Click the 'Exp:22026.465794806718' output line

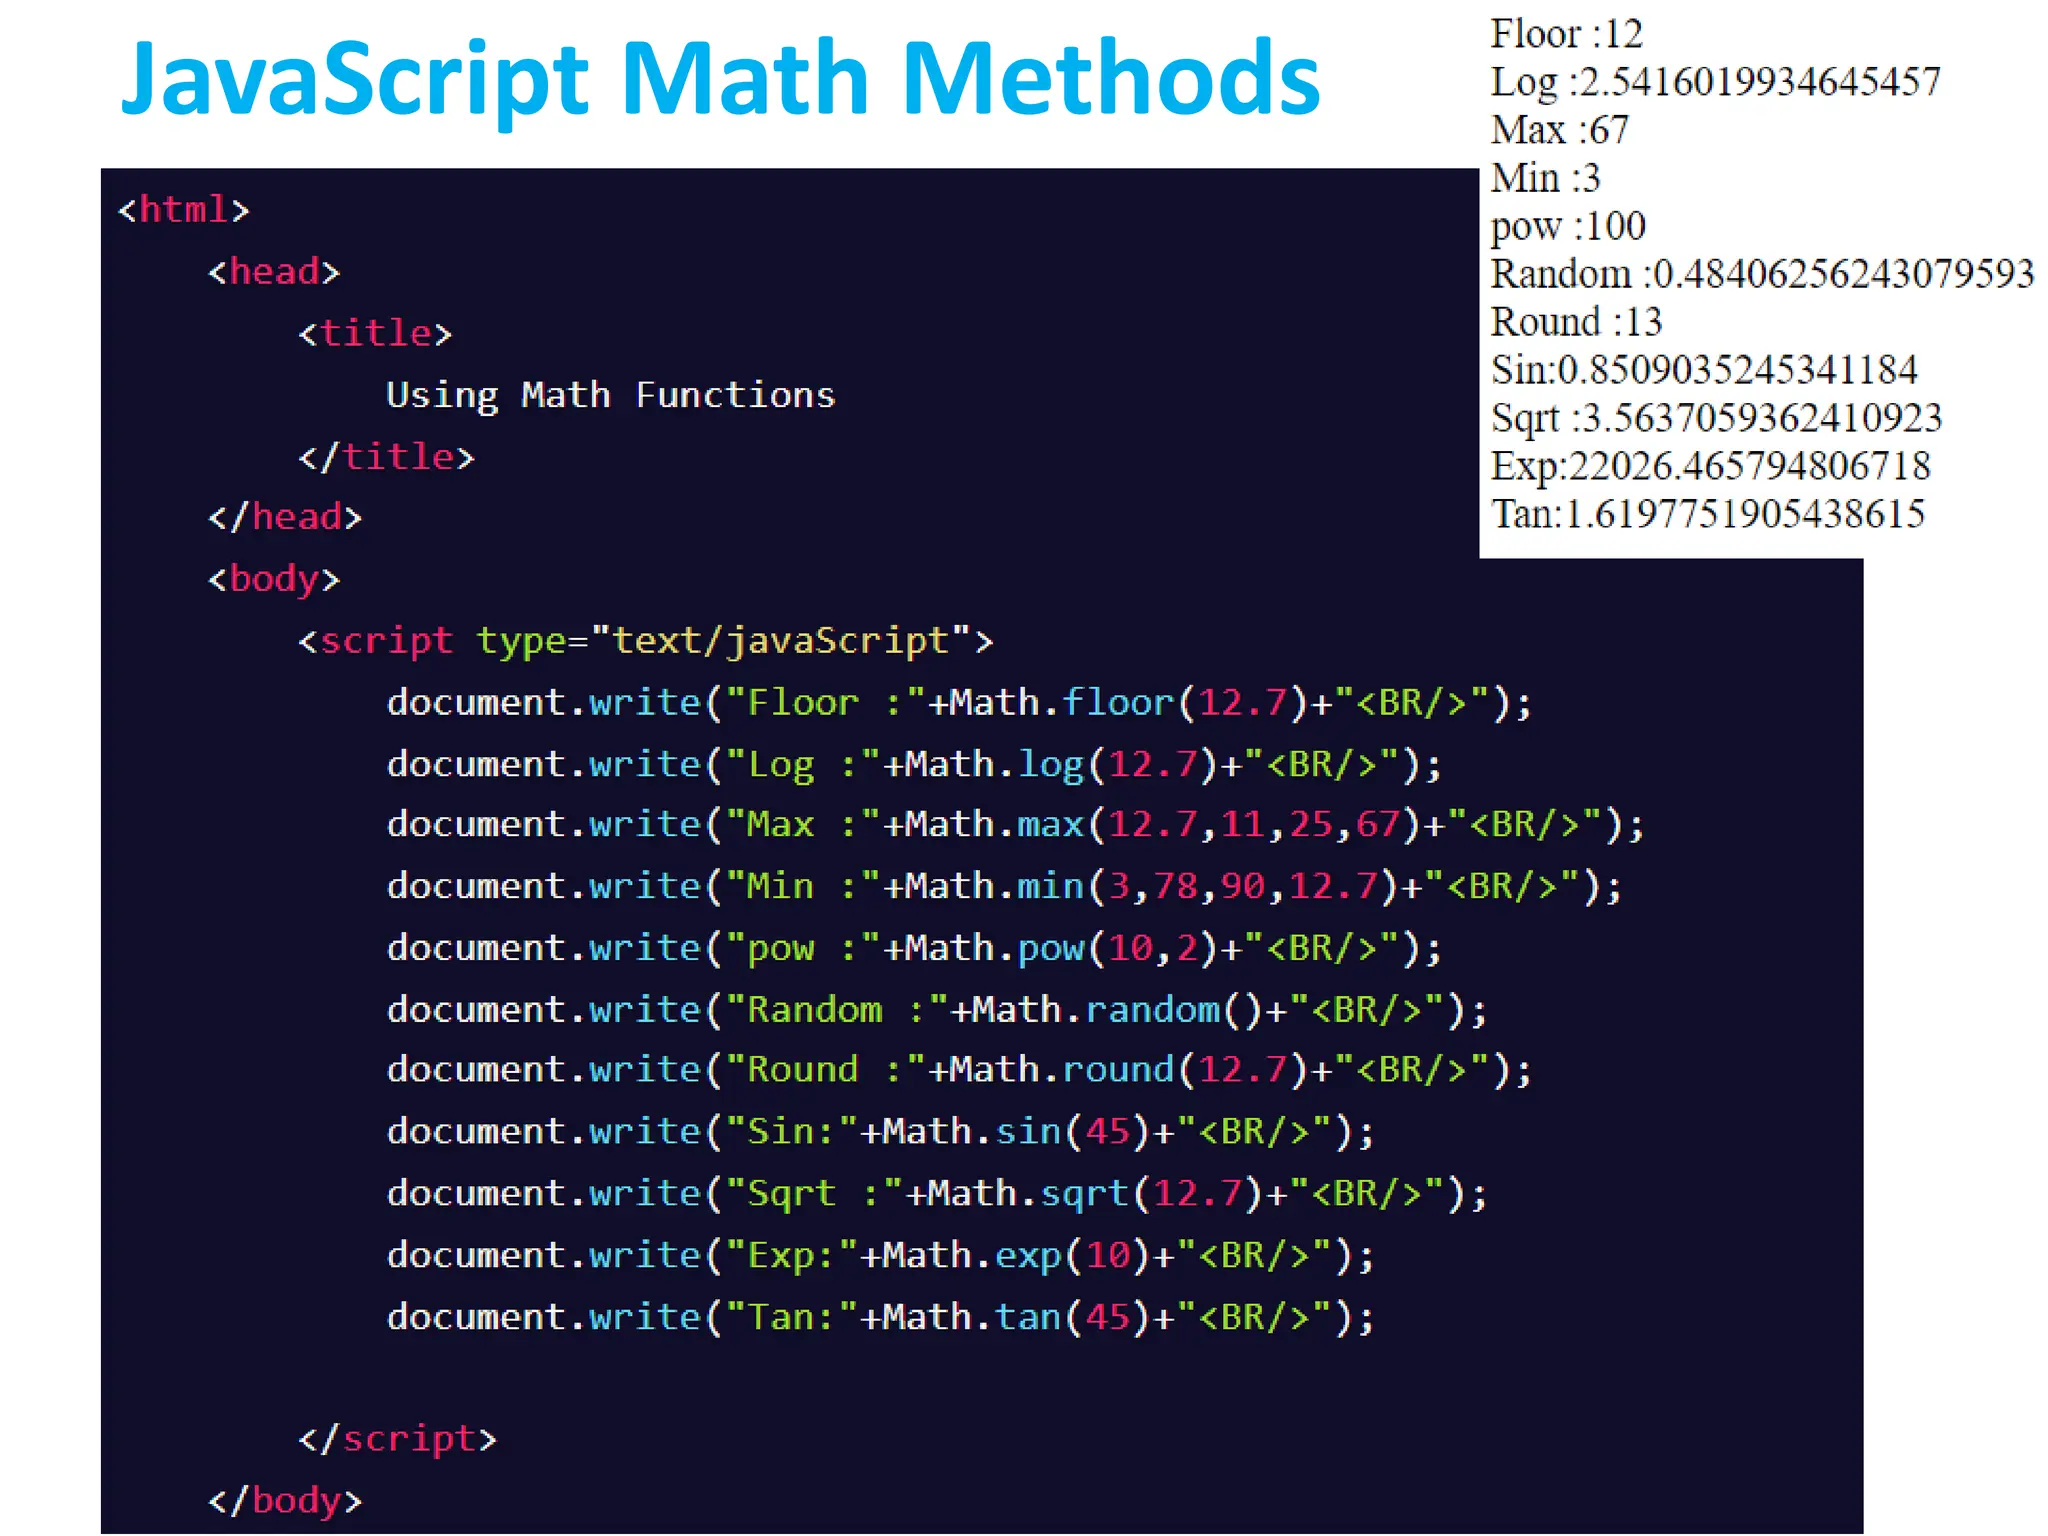1711,468
